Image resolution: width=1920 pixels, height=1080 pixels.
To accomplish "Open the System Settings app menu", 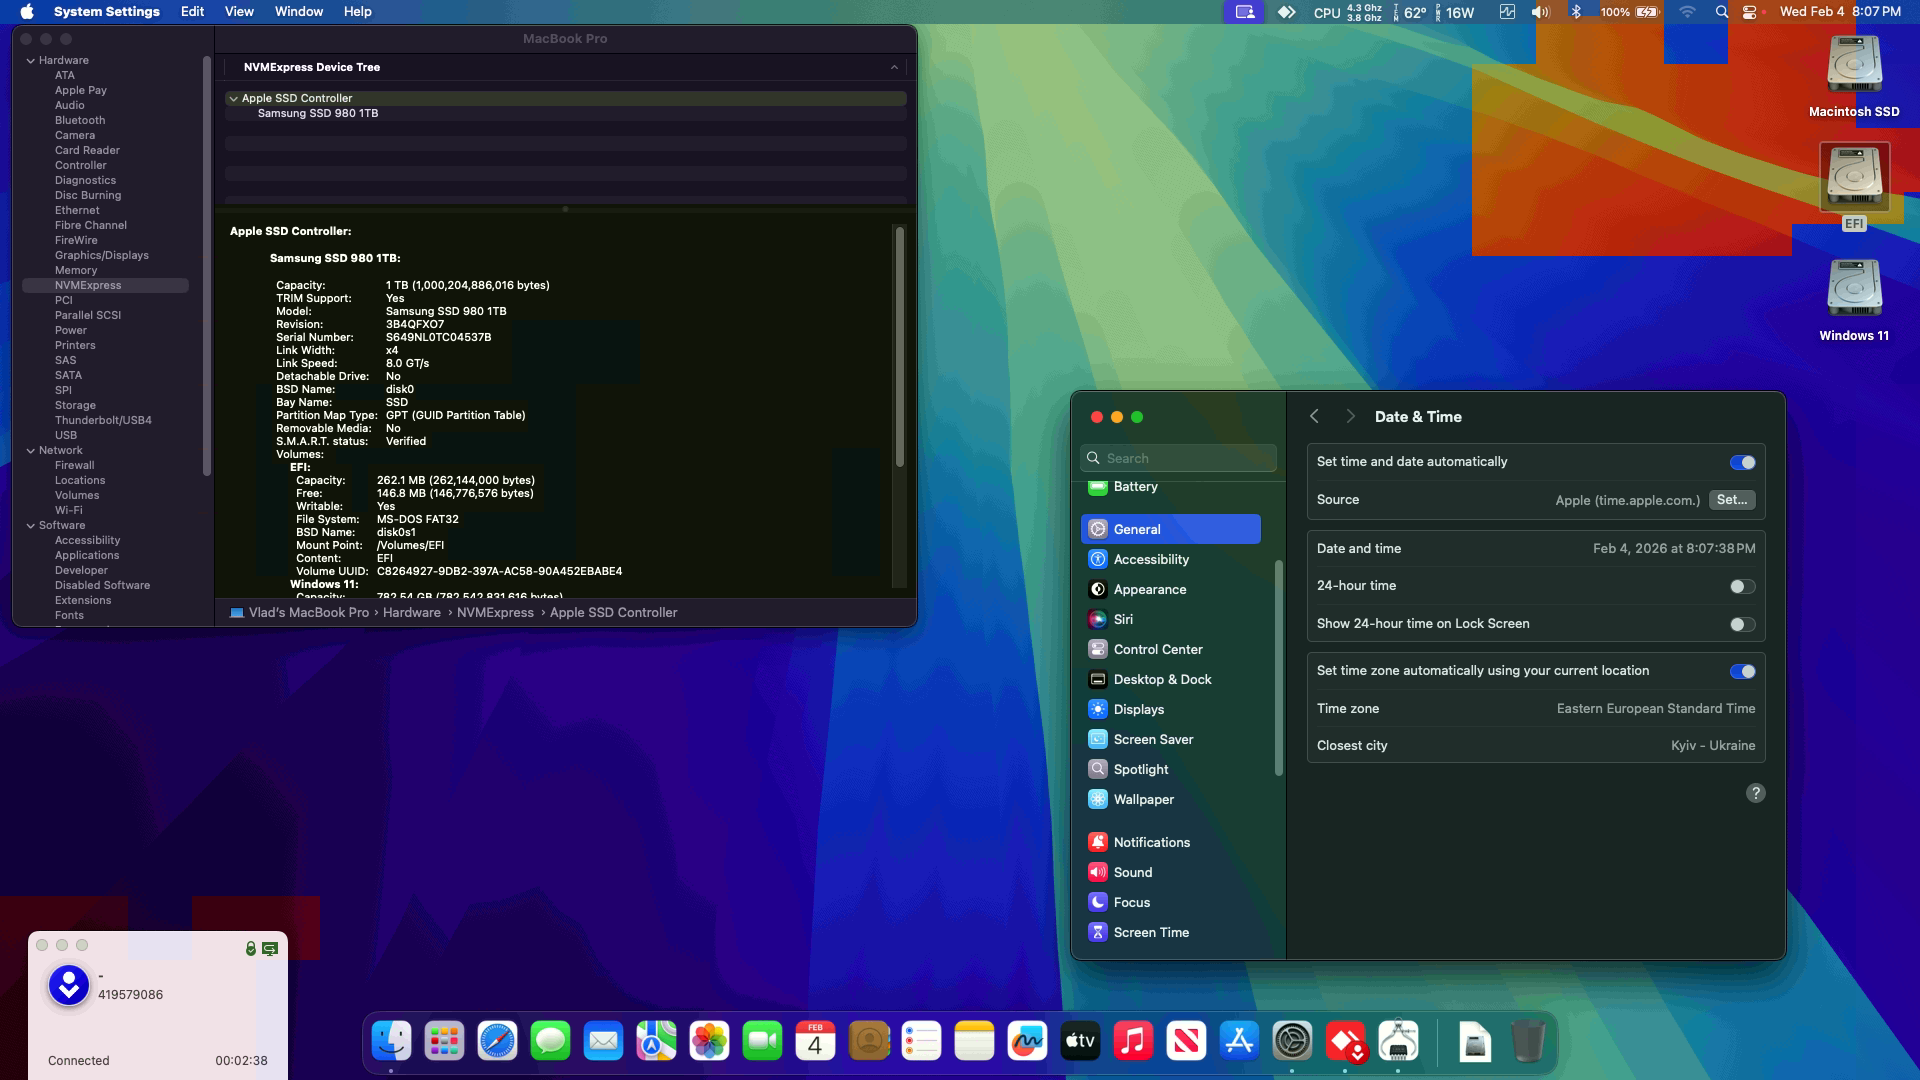I will click(107, 12).
